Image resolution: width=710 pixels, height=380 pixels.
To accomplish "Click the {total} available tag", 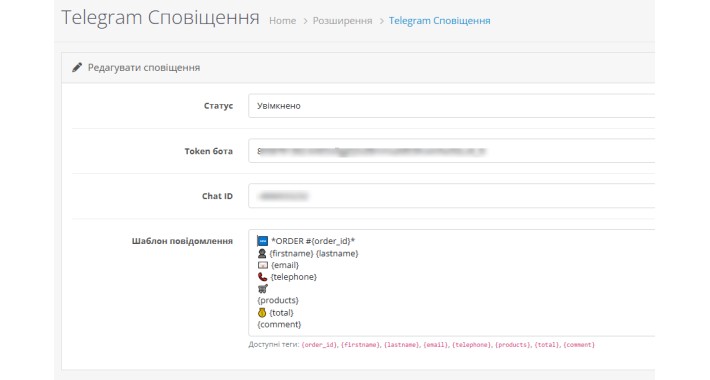I will point(547,345).
